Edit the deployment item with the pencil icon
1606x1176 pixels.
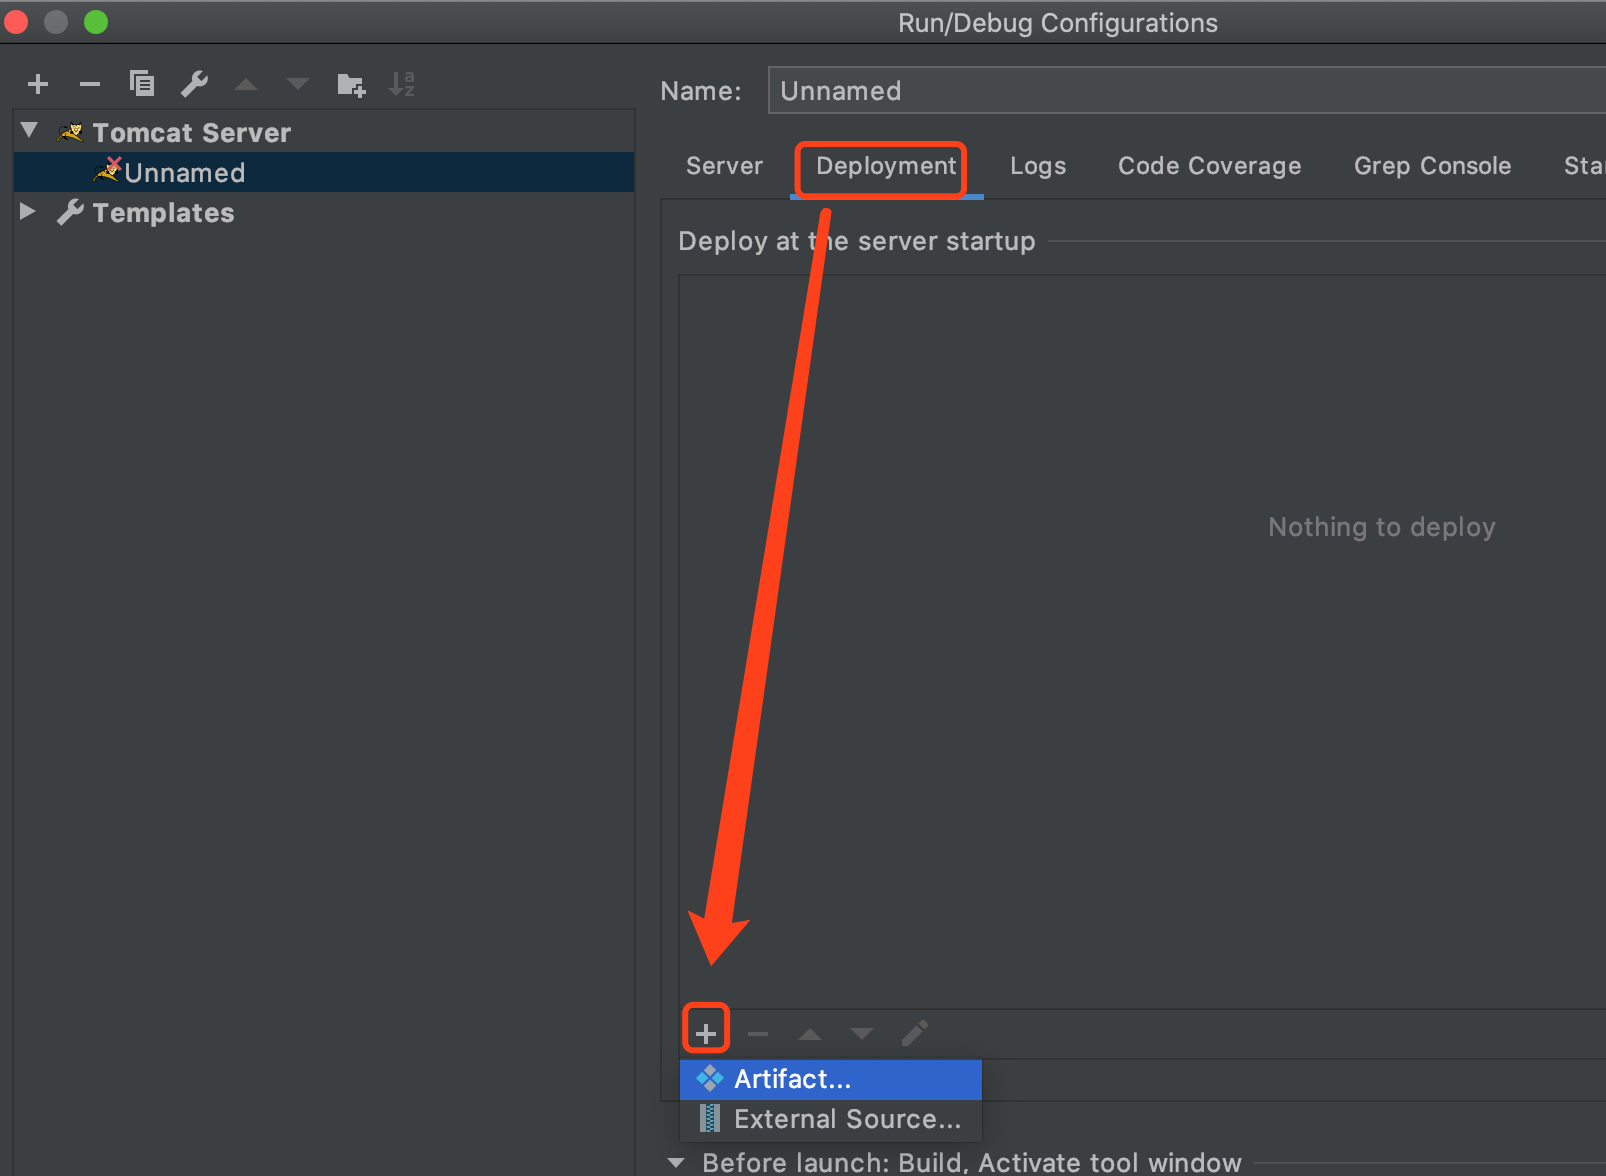[x=914, y=1033]
